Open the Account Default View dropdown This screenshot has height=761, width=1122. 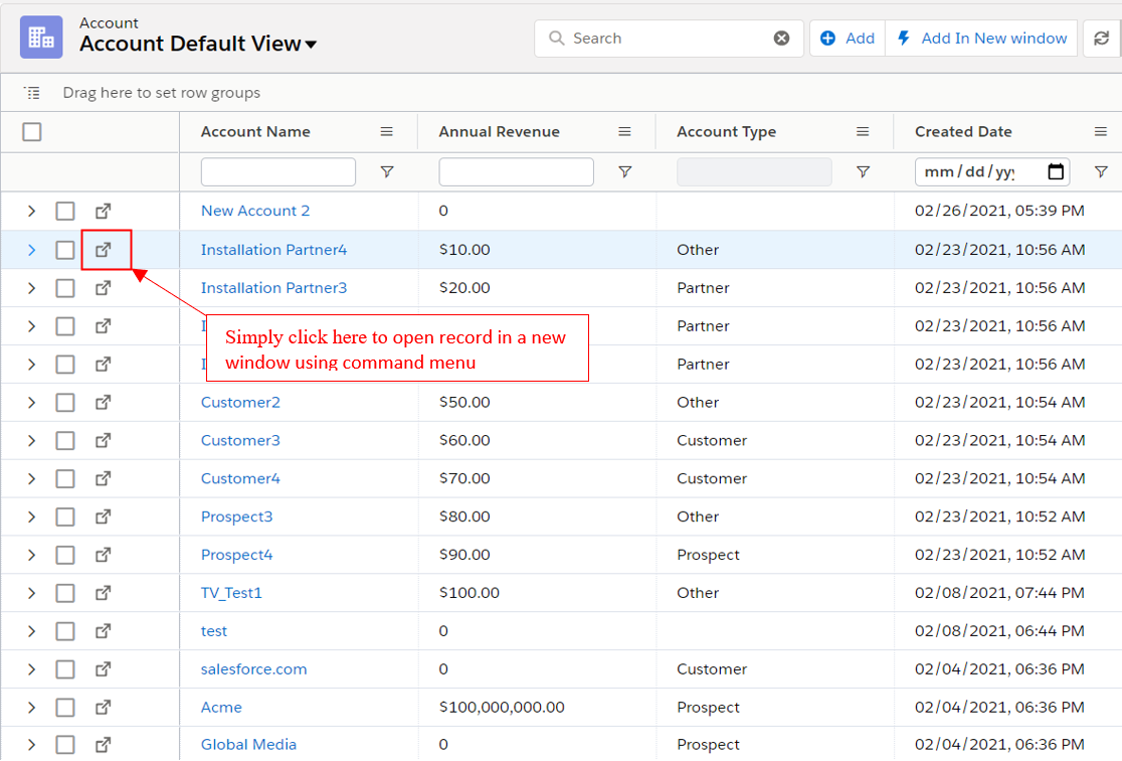coord(311,45)
